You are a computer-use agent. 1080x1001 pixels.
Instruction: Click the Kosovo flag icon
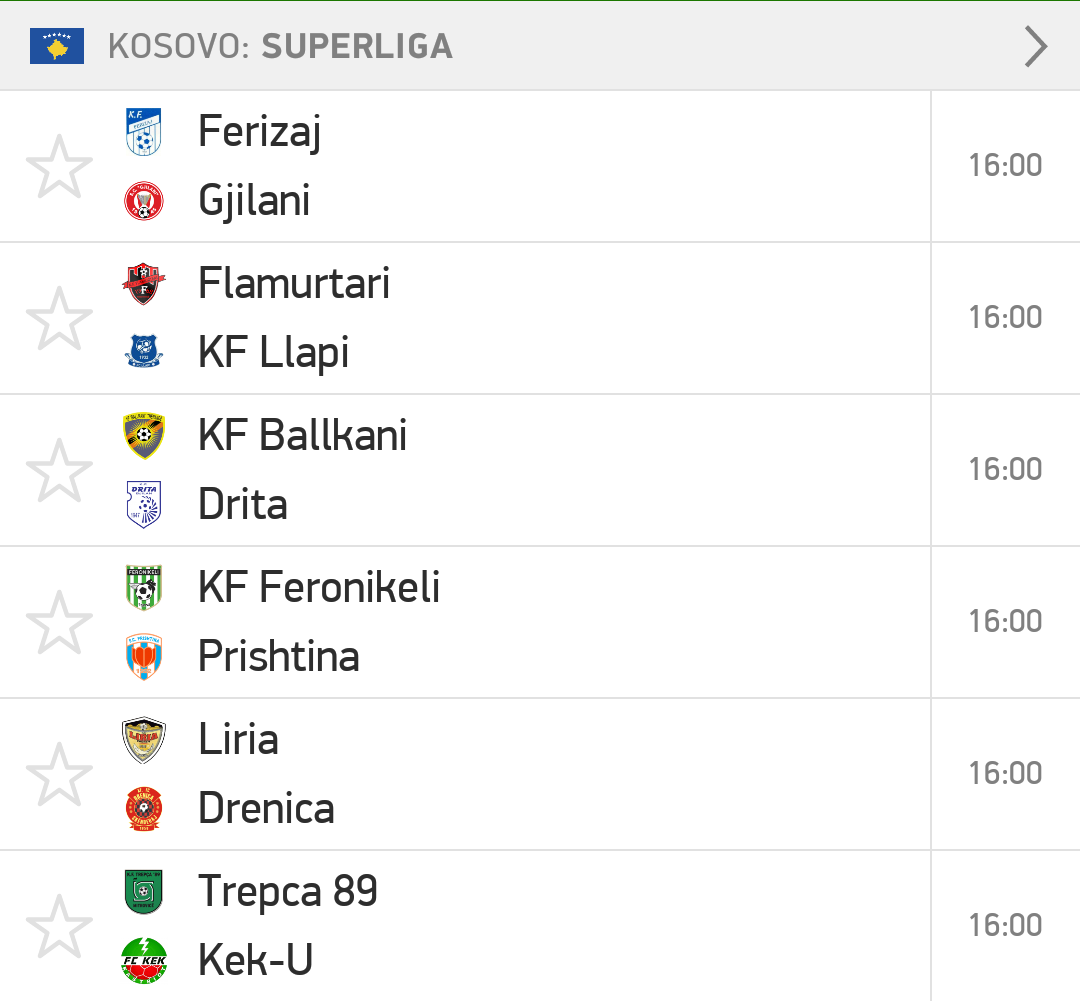coord(56,46)
